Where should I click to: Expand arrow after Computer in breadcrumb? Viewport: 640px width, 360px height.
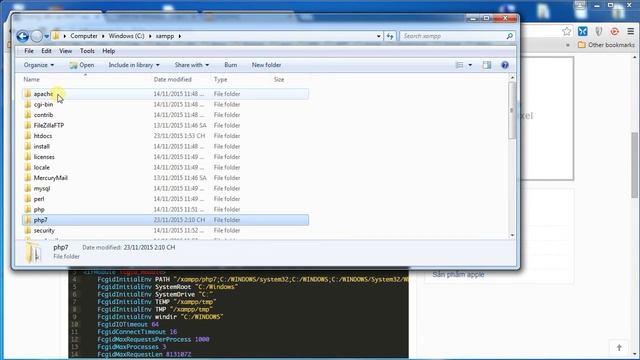pyautogui.click(x=103, y=36)
